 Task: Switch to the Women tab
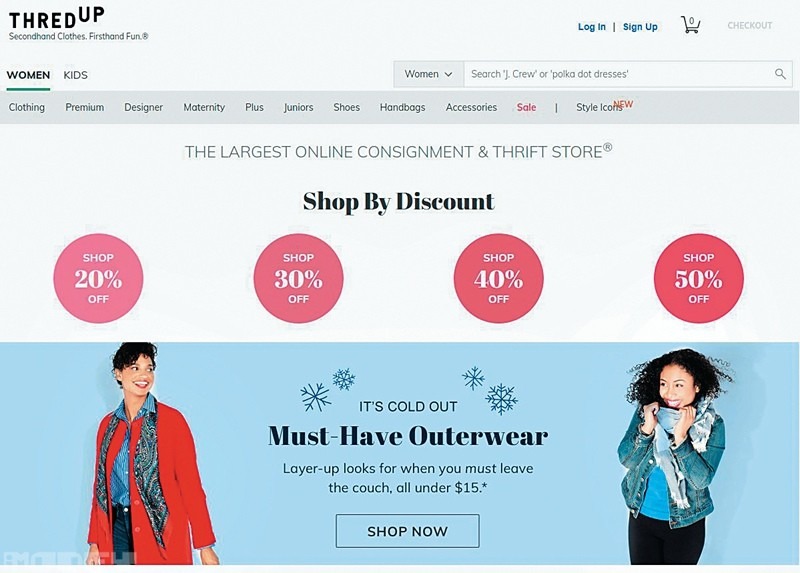click(x=28, y=75)
